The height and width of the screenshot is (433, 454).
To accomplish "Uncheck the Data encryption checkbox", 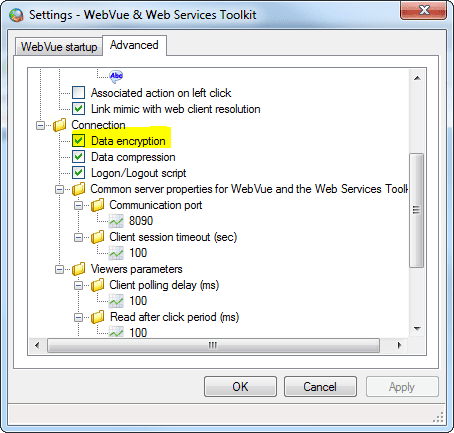I will 79,141.
